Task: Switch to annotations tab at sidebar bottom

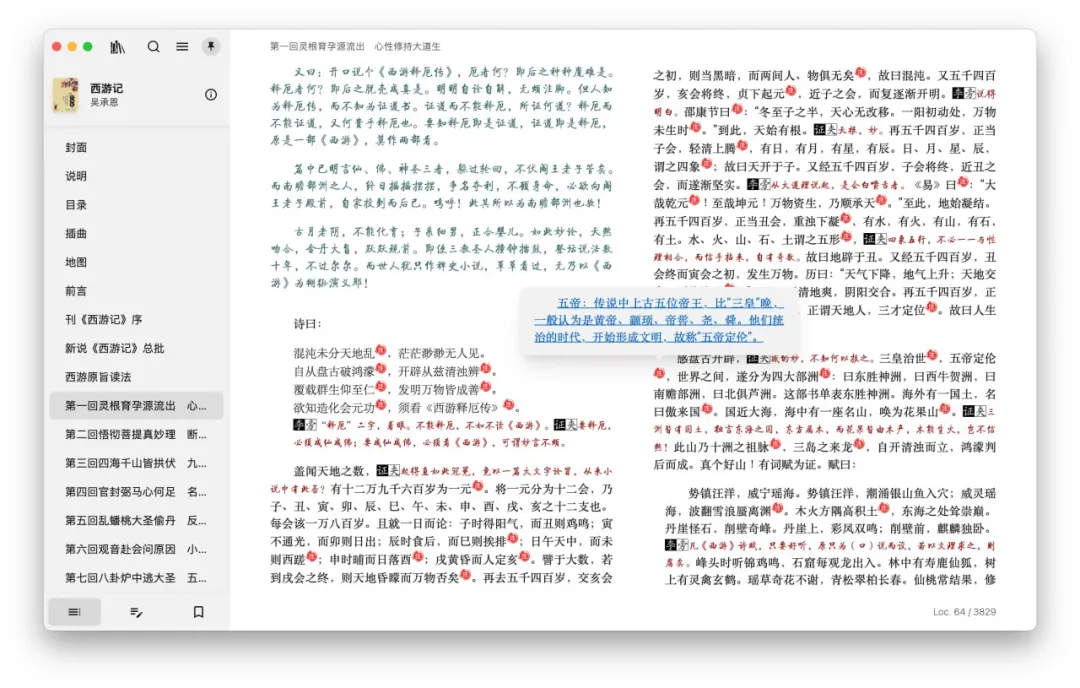Action: click(136, 612)
